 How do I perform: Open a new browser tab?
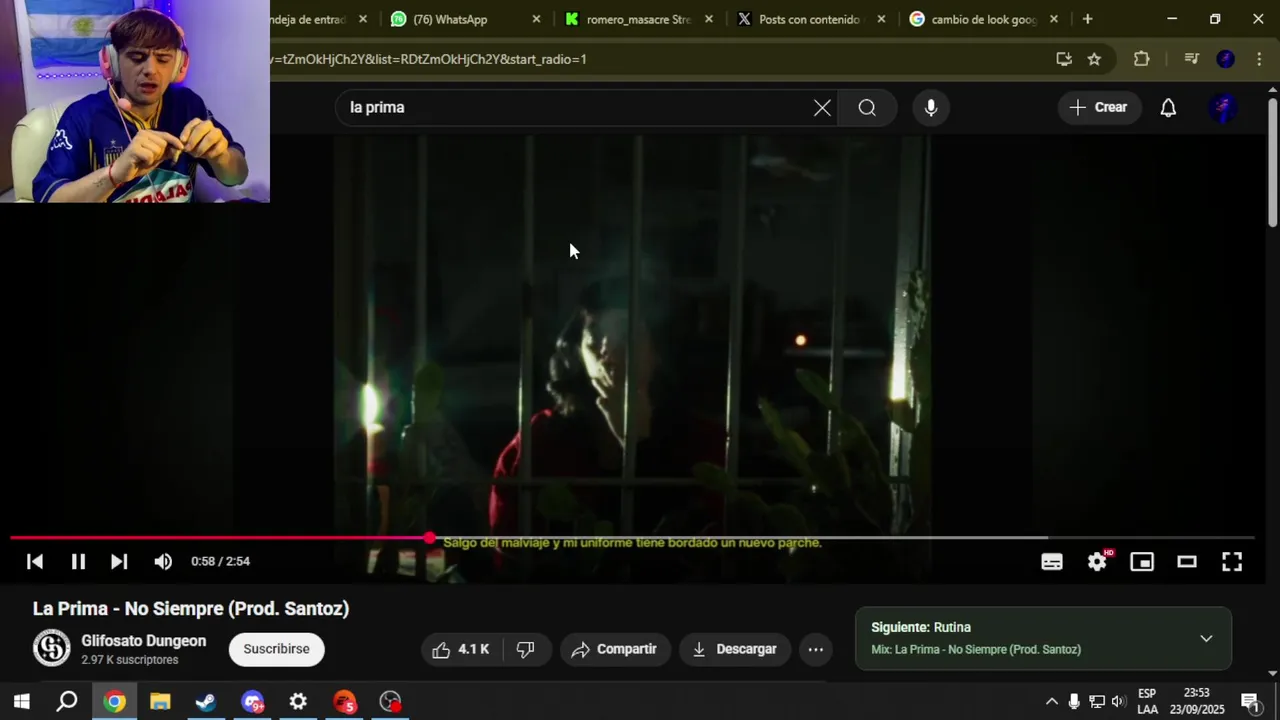point(1087,19)
